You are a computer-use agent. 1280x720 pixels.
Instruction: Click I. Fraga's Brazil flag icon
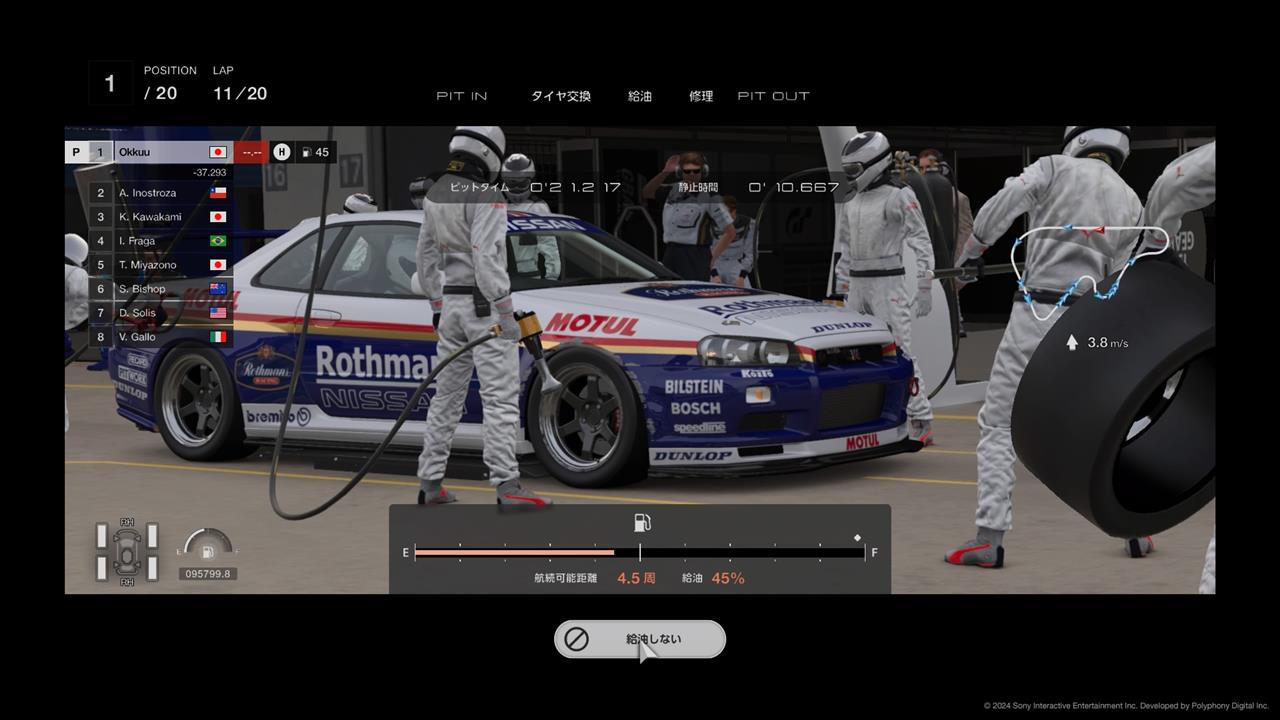[217, 241]
